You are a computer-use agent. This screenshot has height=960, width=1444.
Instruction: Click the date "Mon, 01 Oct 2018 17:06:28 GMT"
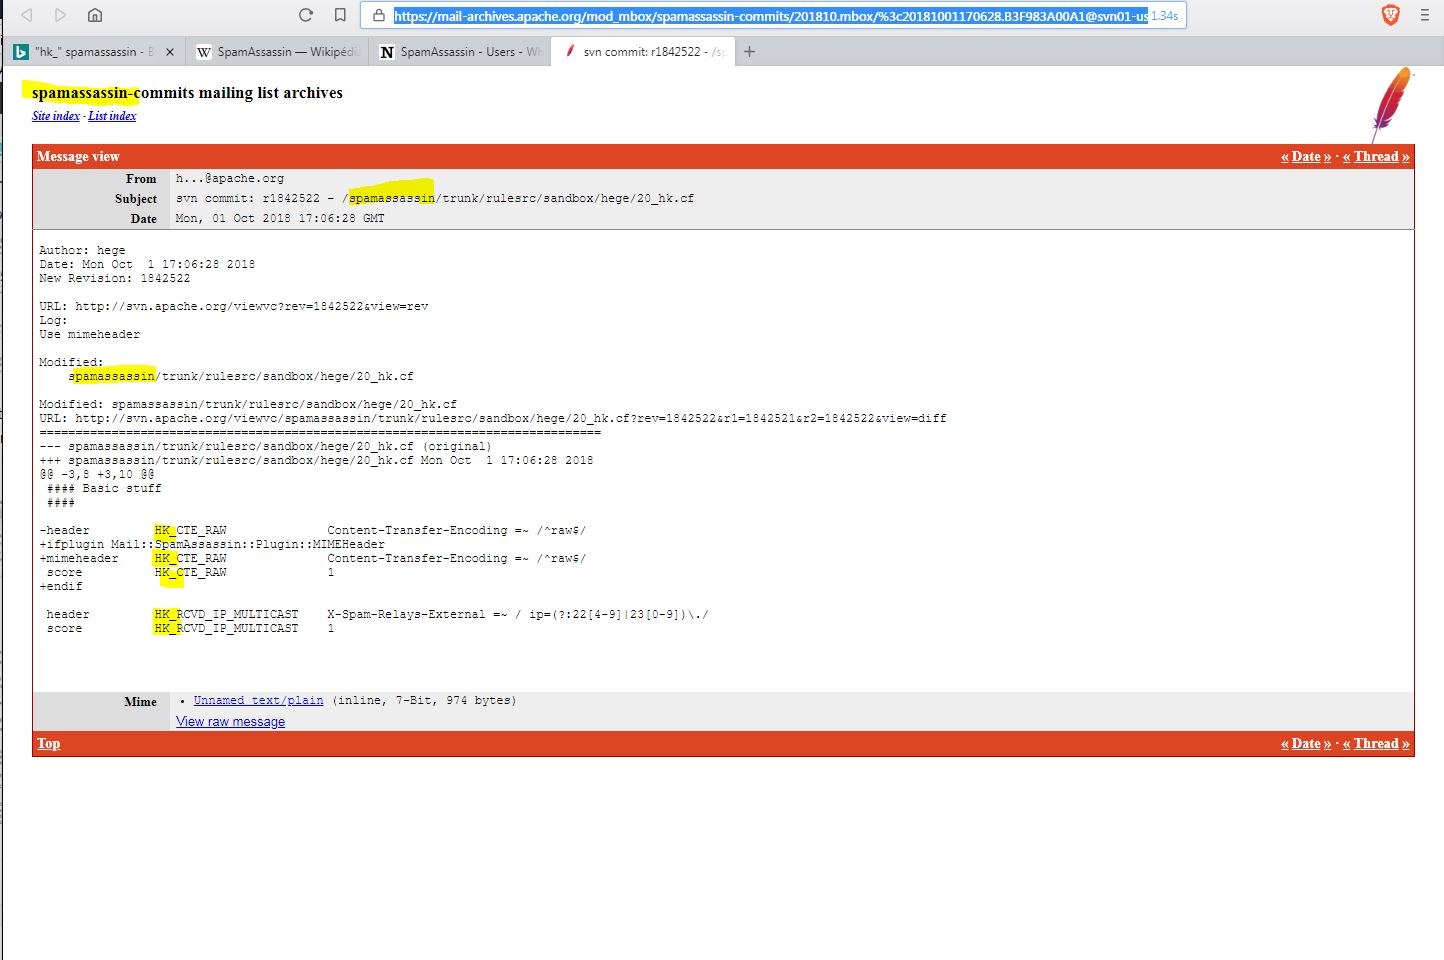[x=280, y=219]
